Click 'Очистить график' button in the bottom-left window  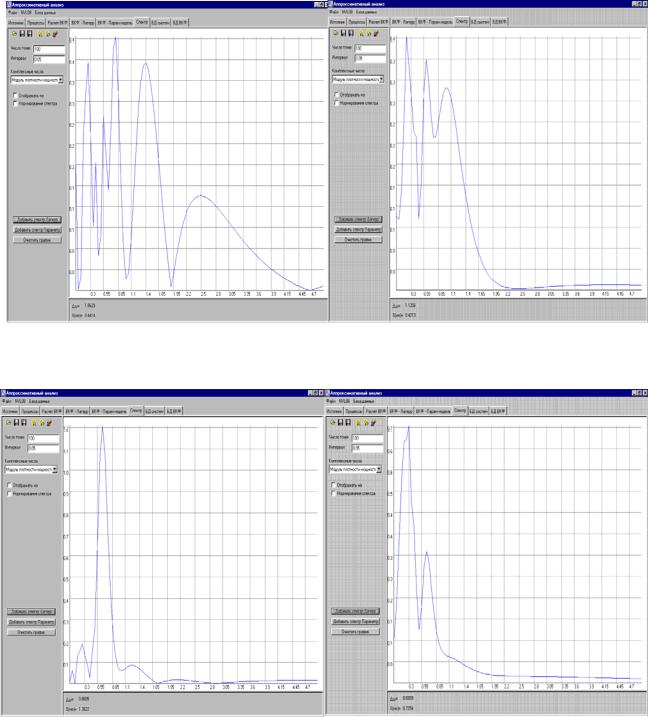click(31, 632)
